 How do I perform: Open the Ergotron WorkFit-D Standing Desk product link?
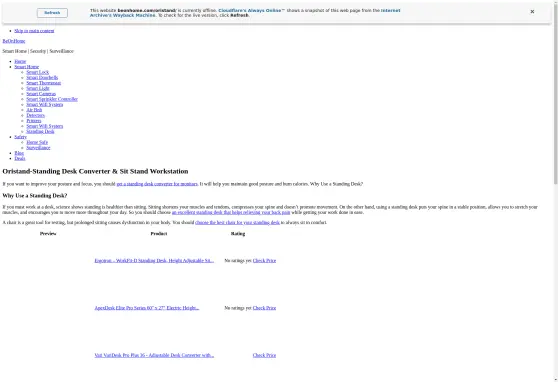coord(154,261)
